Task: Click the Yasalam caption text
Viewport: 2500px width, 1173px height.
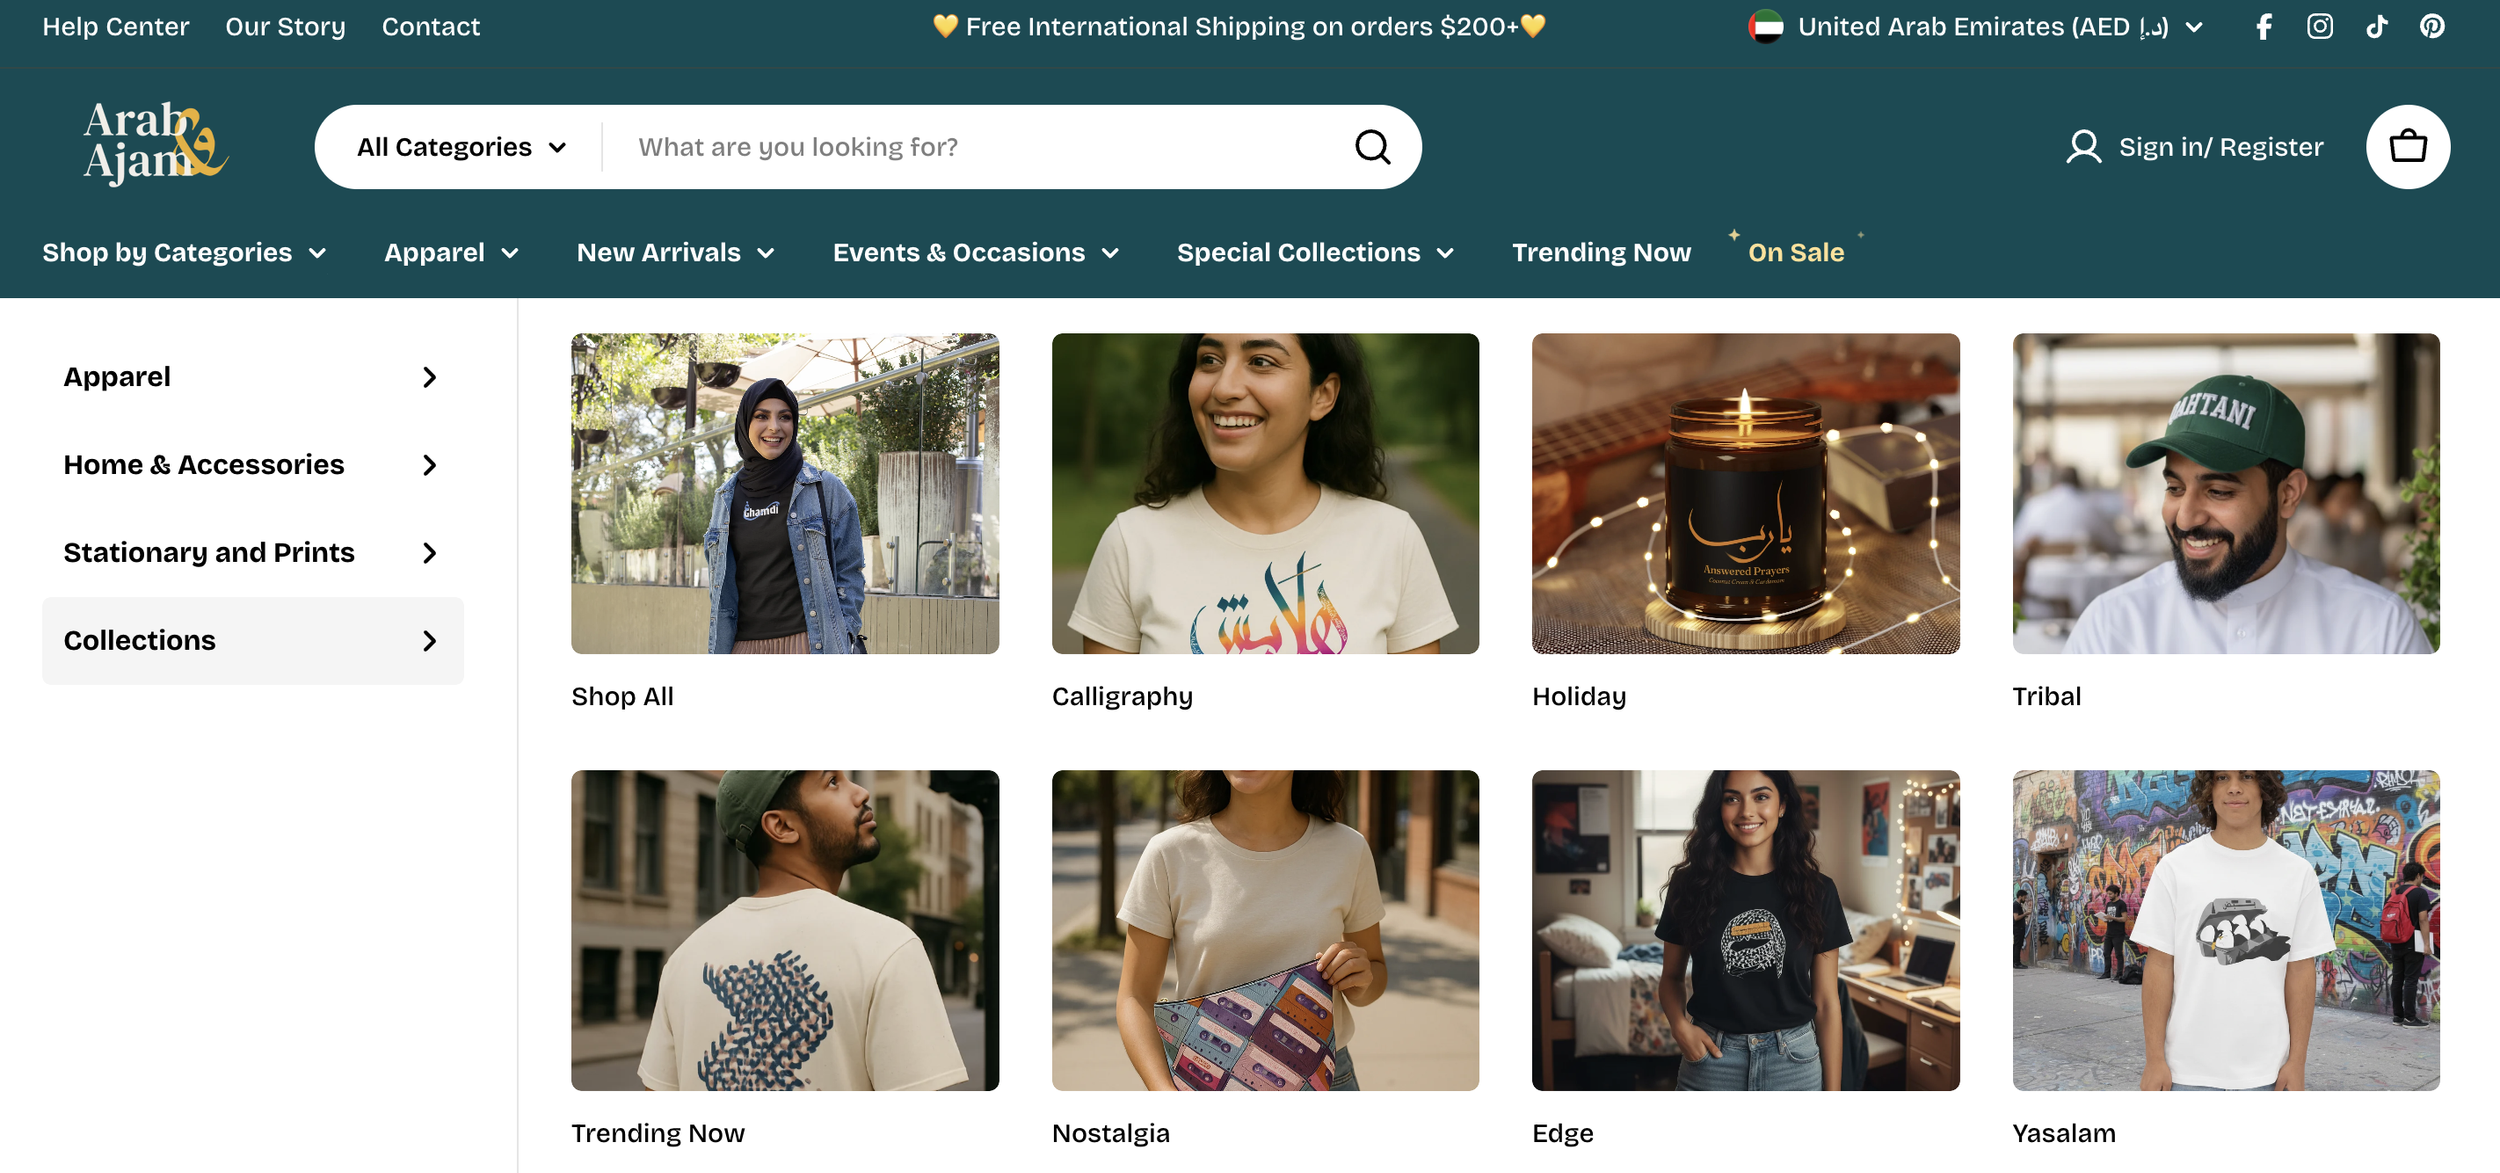Action: tap(2064, 1134)
